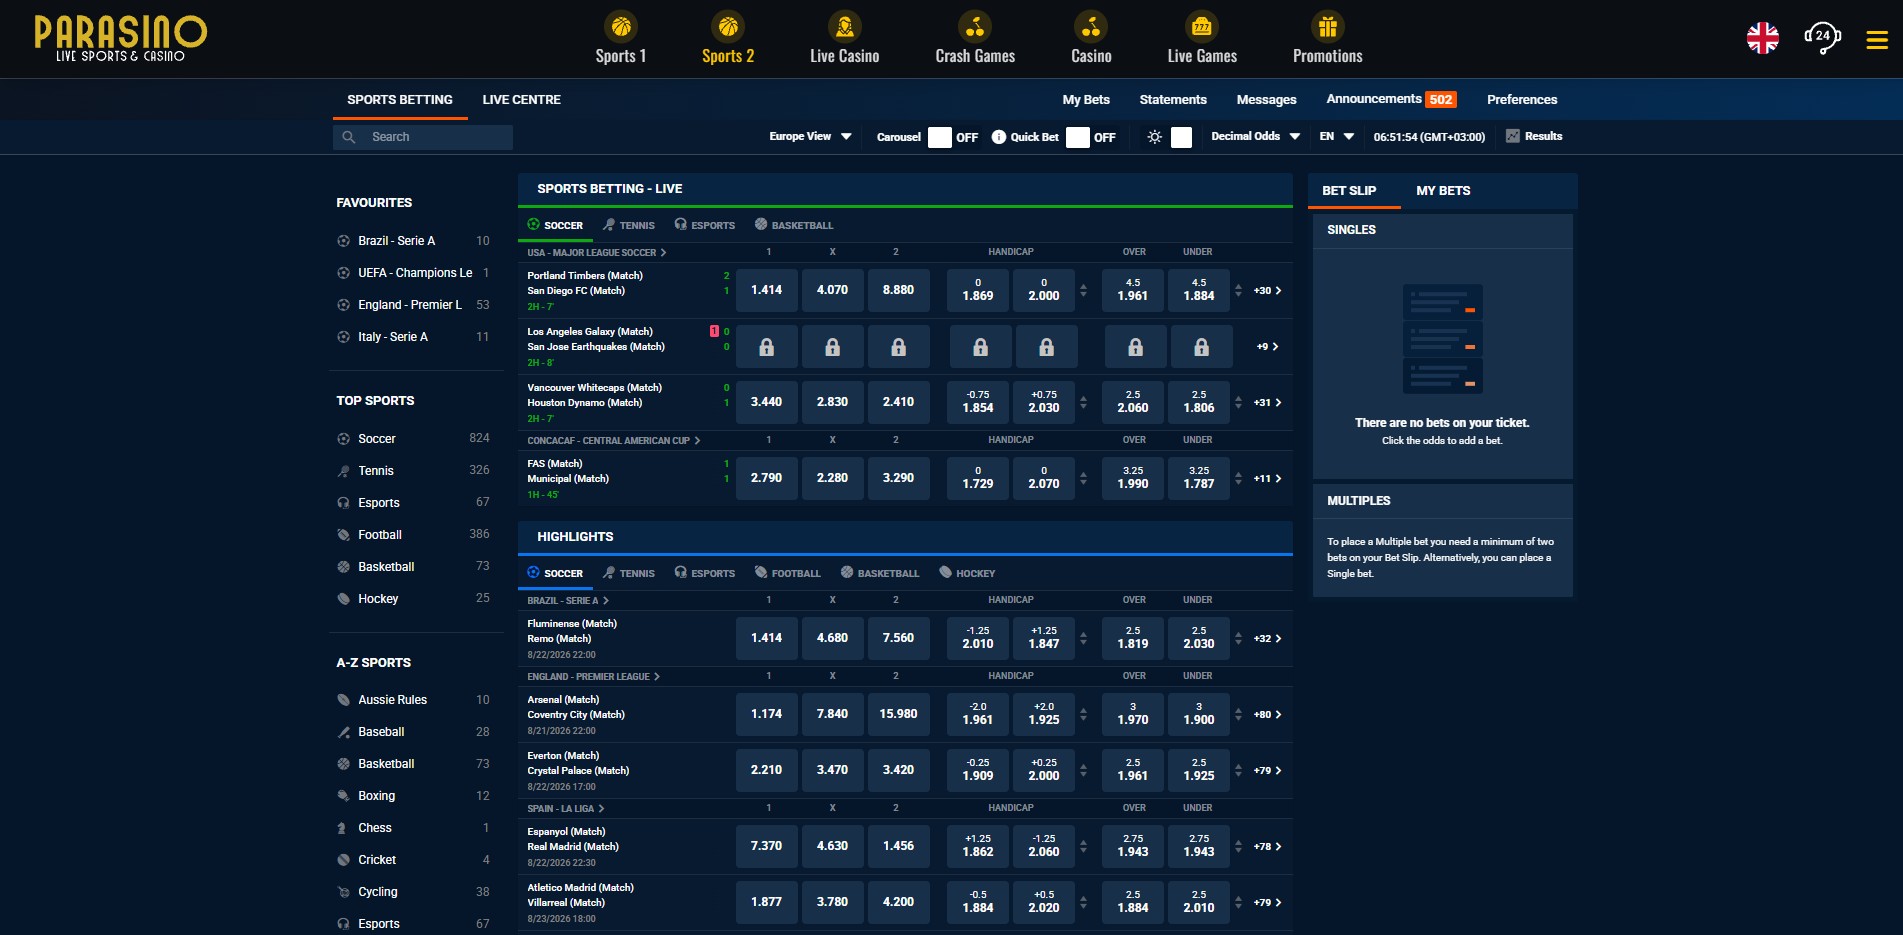Select Hockey tab in Highlights
The width and height of the screenshot is (1903, 935).
967,573
